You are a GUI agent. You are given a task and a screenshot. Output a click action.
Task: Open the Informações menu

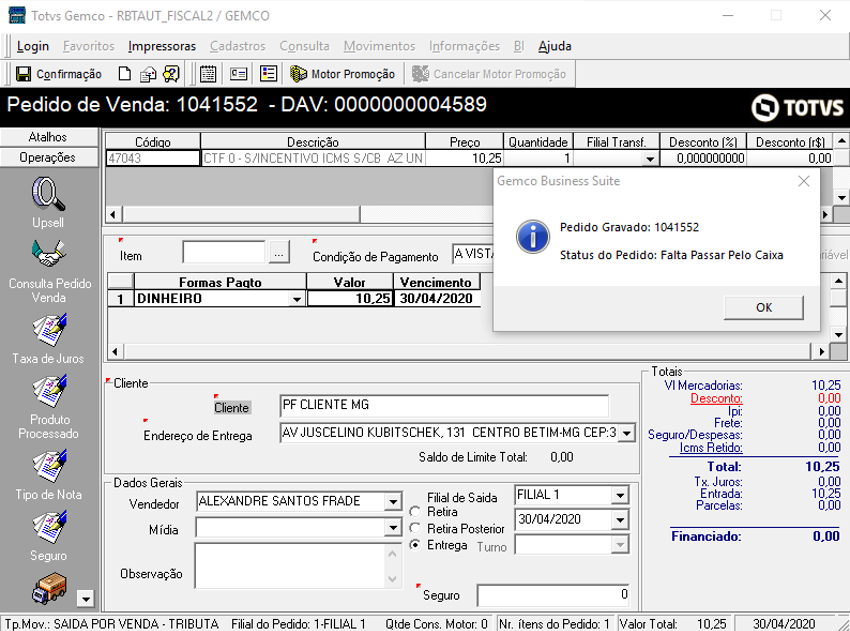pos(464,47)
